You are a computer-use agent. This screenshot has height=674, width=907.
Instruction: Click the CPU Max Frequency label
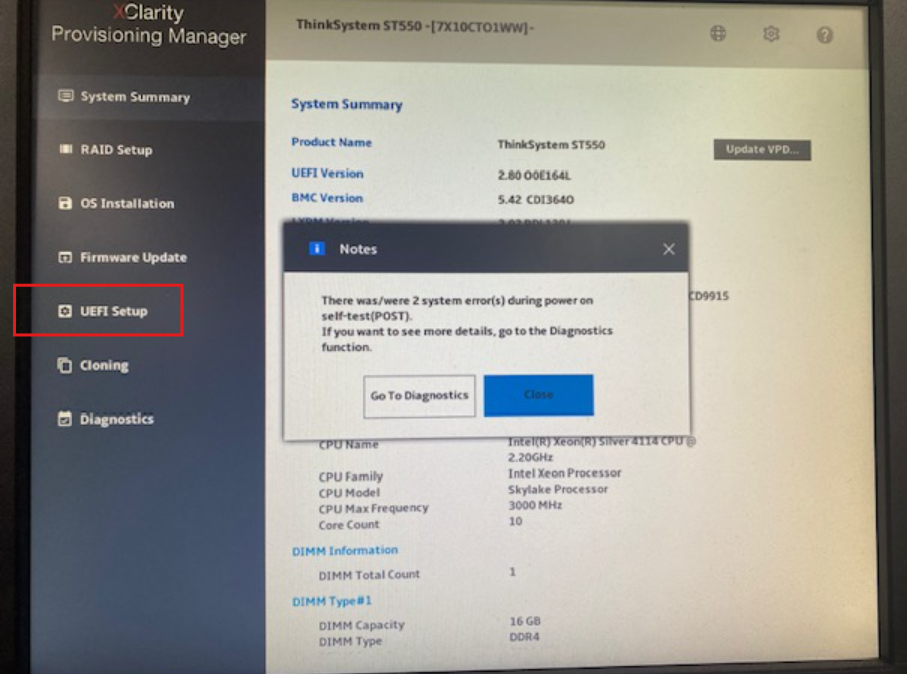click(x=373, y=509)
